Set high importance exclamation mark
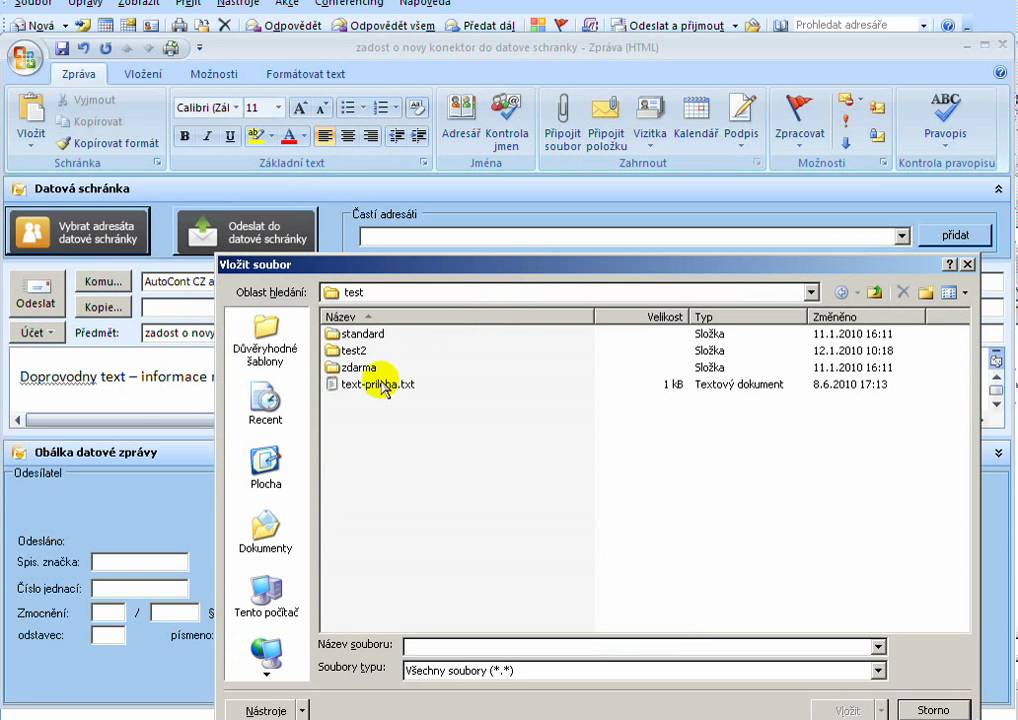Image resolution: width=1018 pixels, height=720 pixels. [845, 121]
